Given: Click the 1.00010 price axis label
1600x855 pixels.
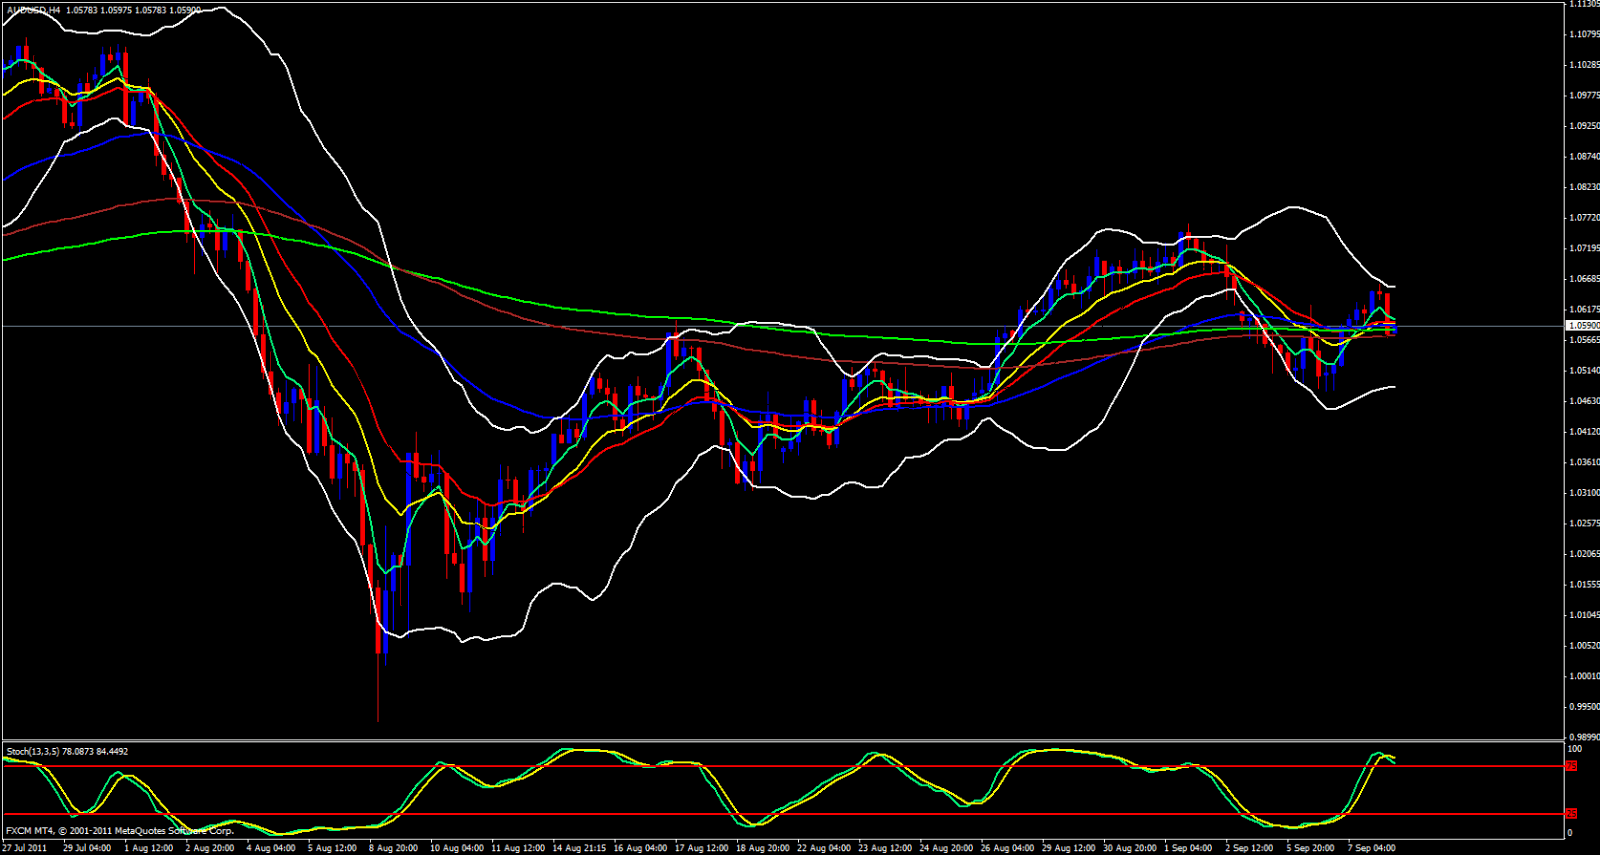Looking at the screenshot, I should click(1583, 676).
